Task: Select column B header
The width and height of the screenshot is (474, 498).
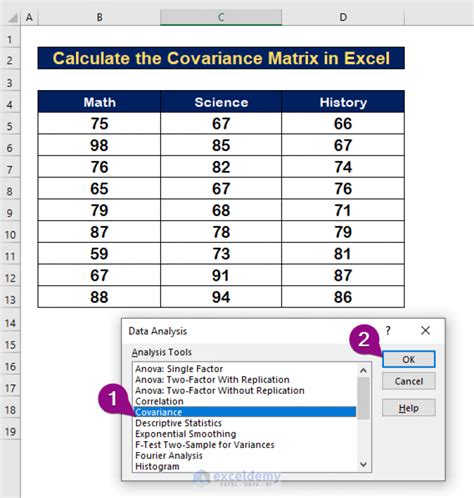Action: [99, 17]
